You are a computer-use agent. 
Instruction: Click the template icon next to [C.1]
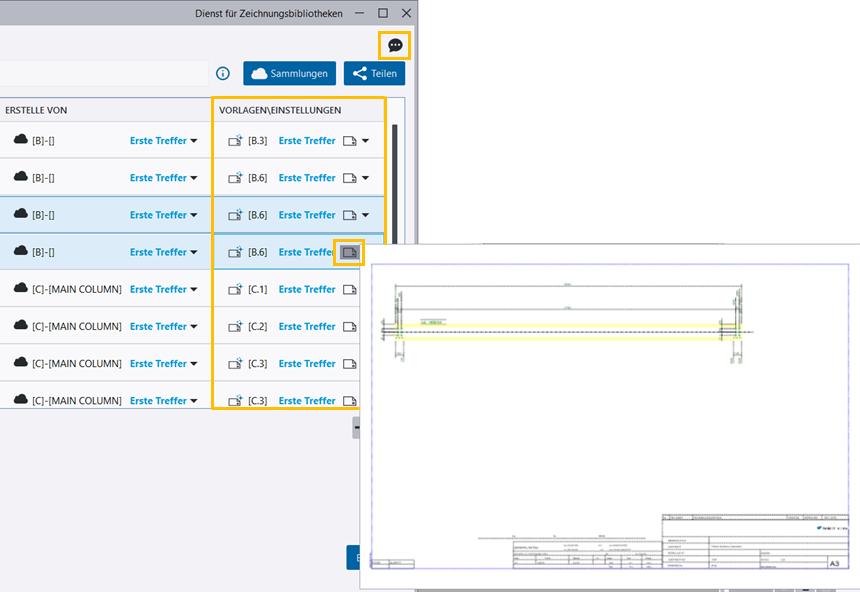coord(235,289)
